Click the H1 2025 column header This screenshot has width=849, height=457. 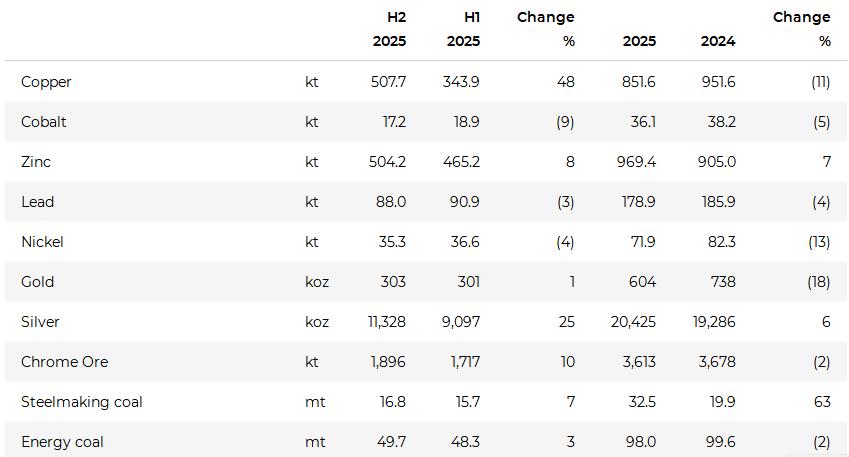[463, 29]
